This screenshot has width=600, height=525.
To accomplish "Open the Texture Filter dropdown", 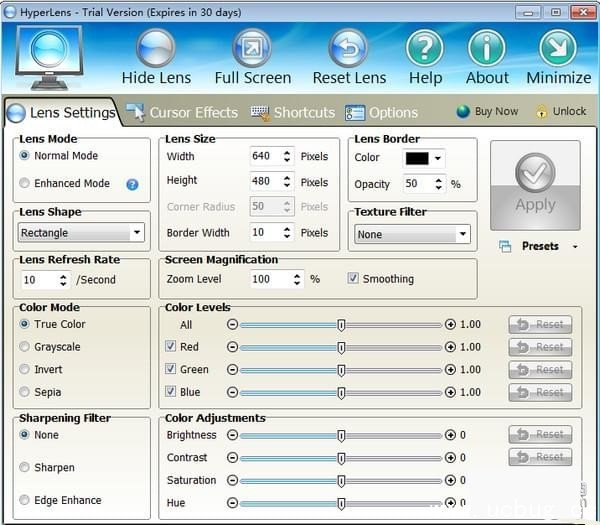I will pyautogui.click(x=412, y=234).
